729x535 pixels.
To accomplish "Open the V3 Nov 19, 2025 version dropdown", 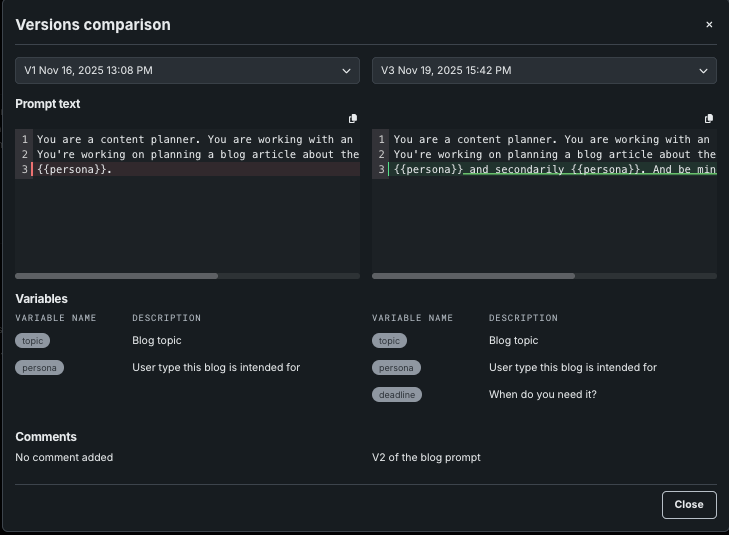I will [x=544, y=71].
